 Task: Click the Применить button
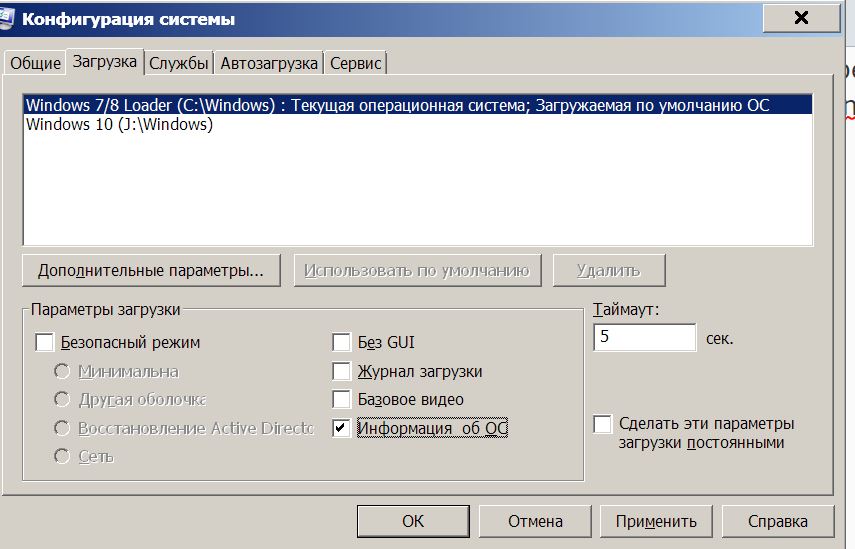[656, 521]
